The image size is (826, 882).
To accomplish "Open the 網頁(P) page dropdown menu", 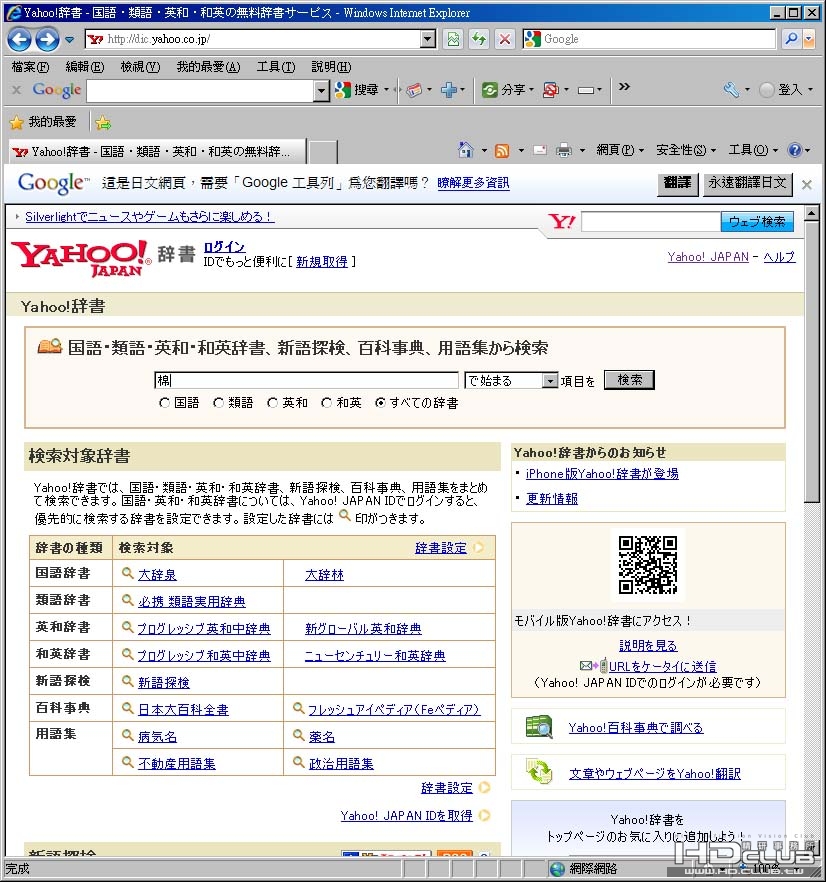I will tap(620, 150).
